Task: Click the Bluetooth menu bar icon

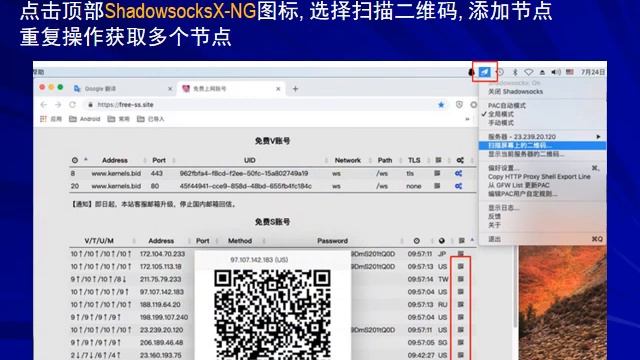Action: click(x=515, y=72)
